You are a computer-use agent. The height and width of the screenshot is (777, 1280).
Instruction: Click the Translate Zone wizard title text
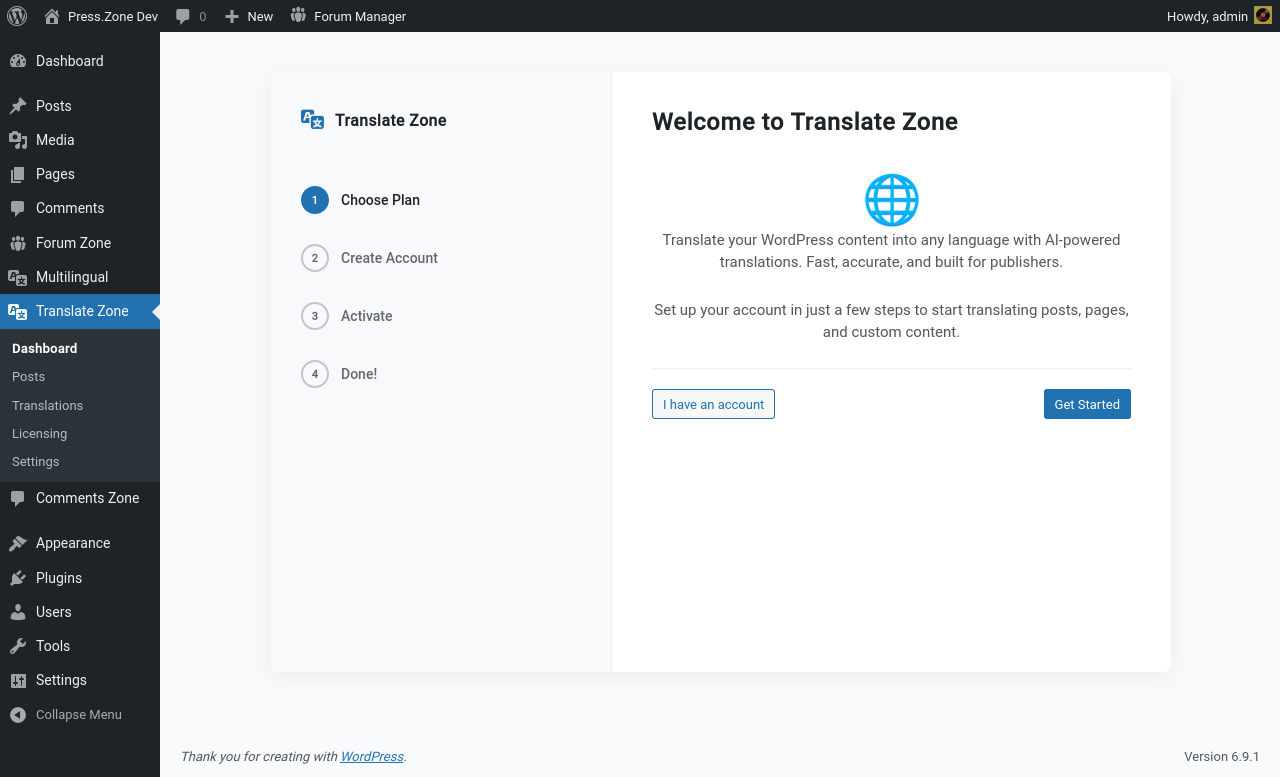[x=391, y=120]
